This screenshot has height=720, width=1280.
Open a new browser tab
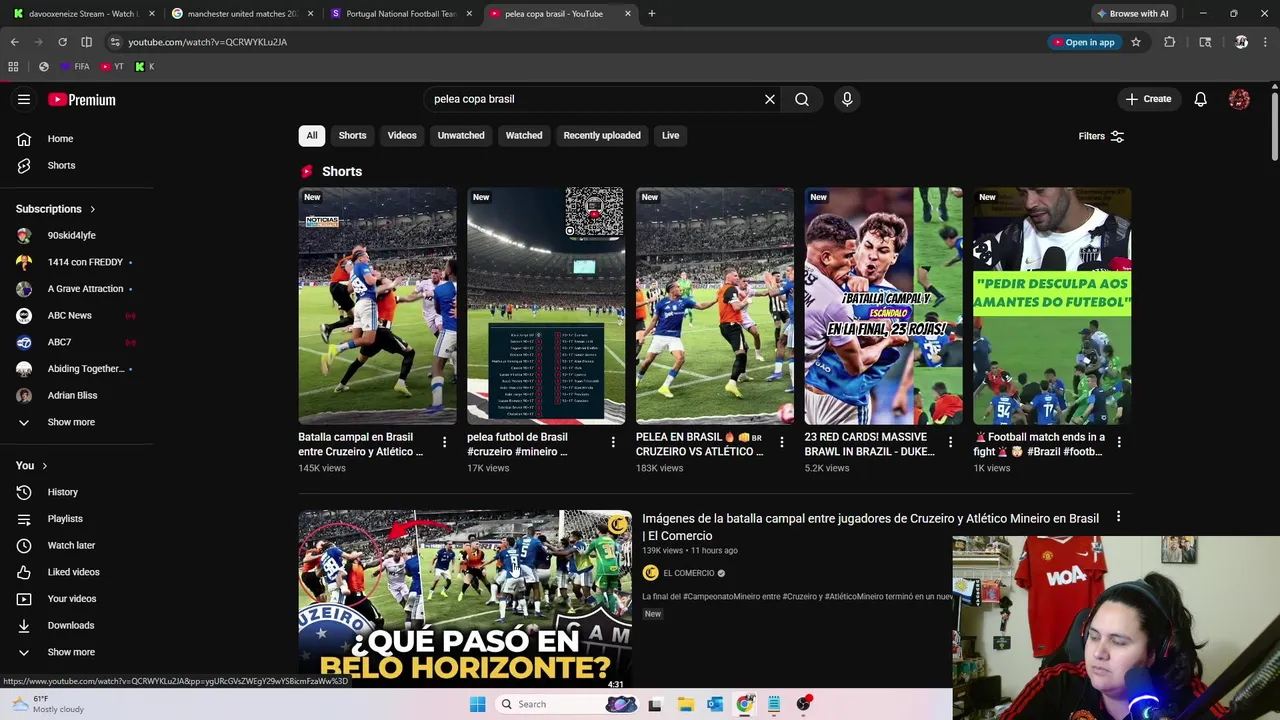tap(652, 14)
